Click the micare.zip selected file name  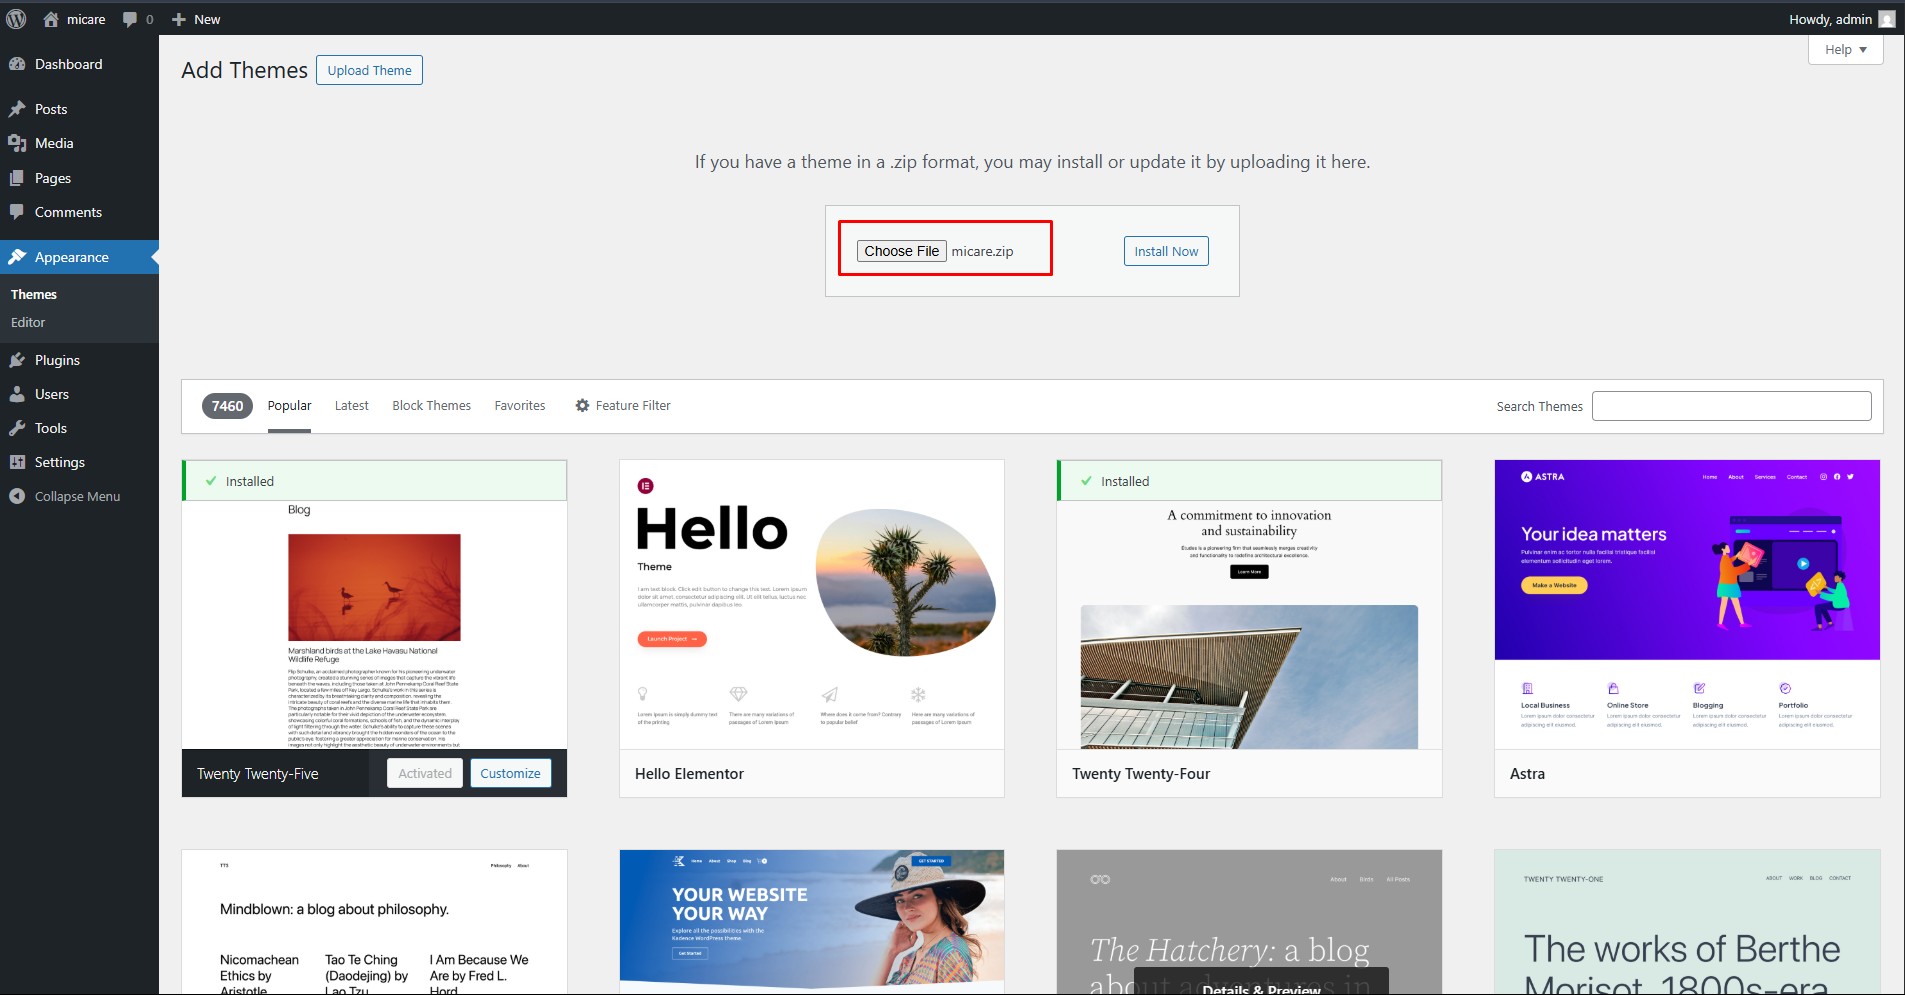pos(982,251)
